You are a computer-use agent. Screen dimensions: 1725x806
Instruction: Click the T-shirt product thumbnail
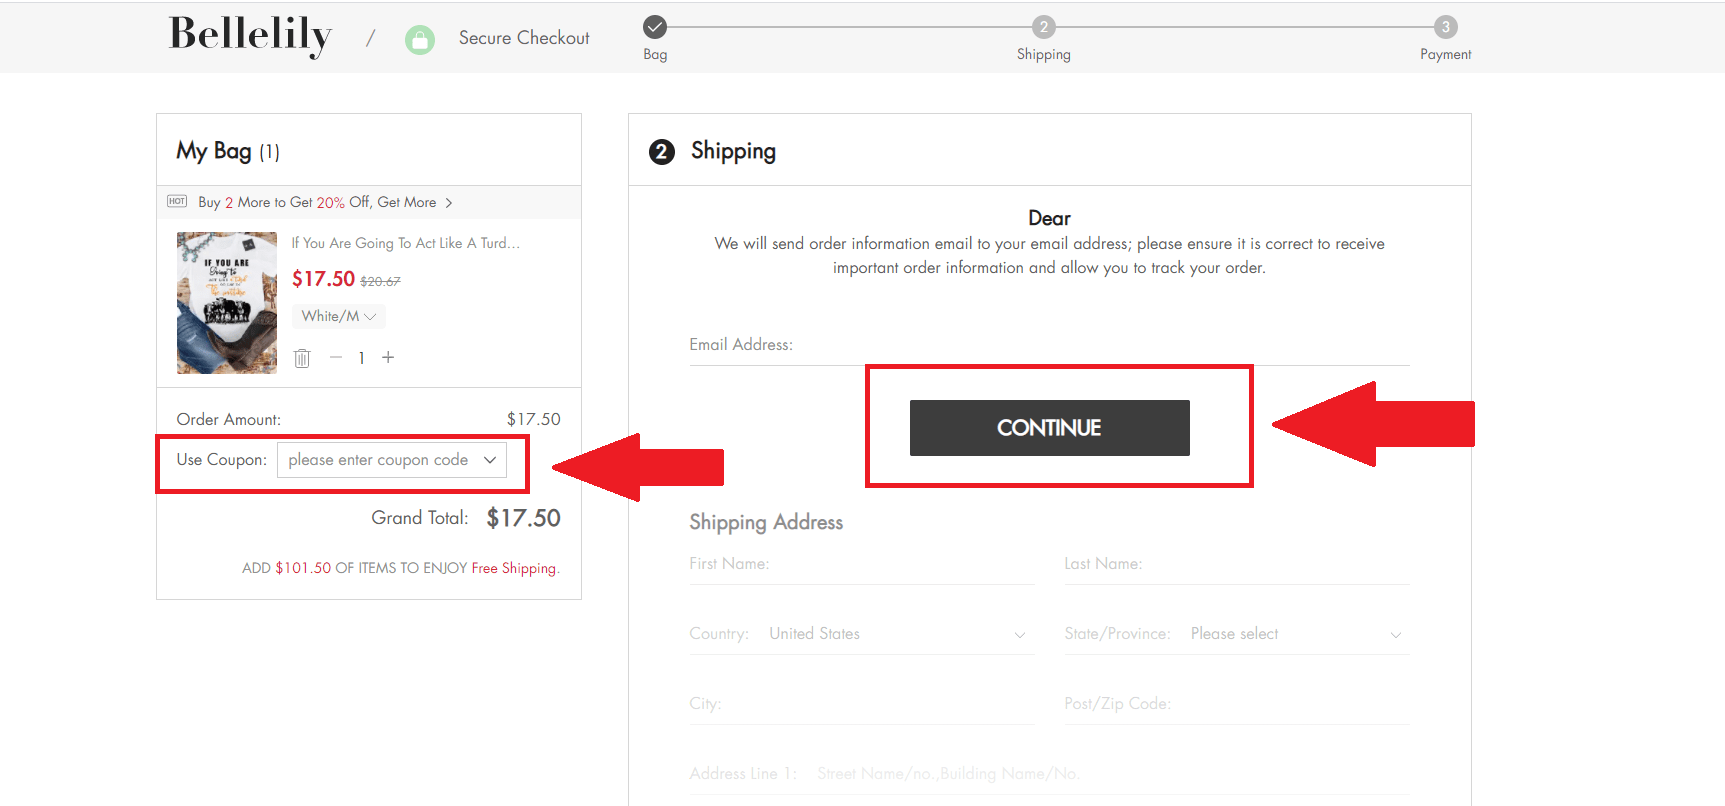coord(227,303)
